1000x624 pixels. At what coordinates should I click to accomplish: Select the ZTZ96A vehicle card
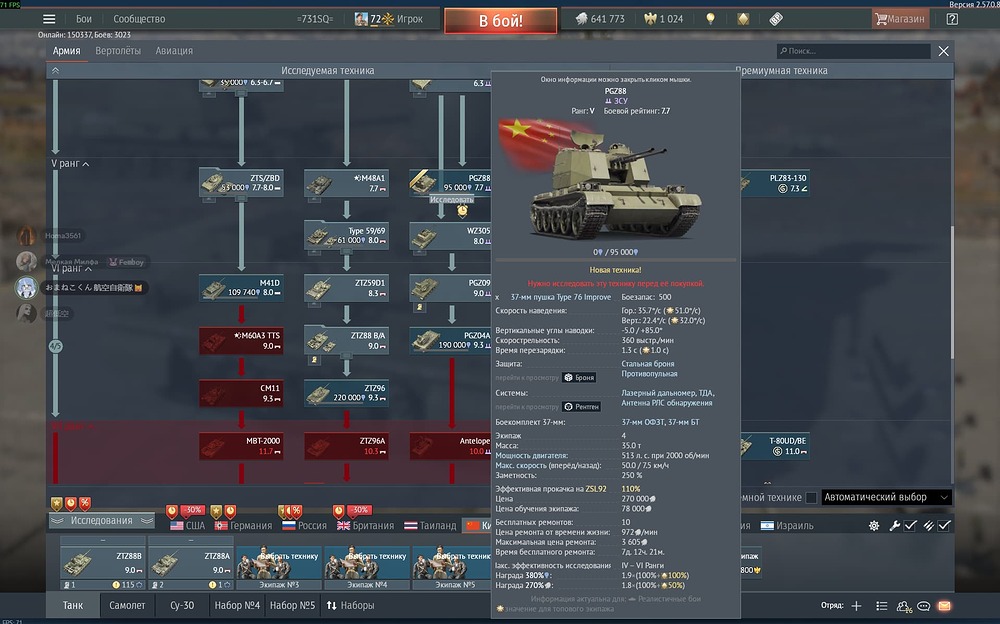[x=346, y=446]
